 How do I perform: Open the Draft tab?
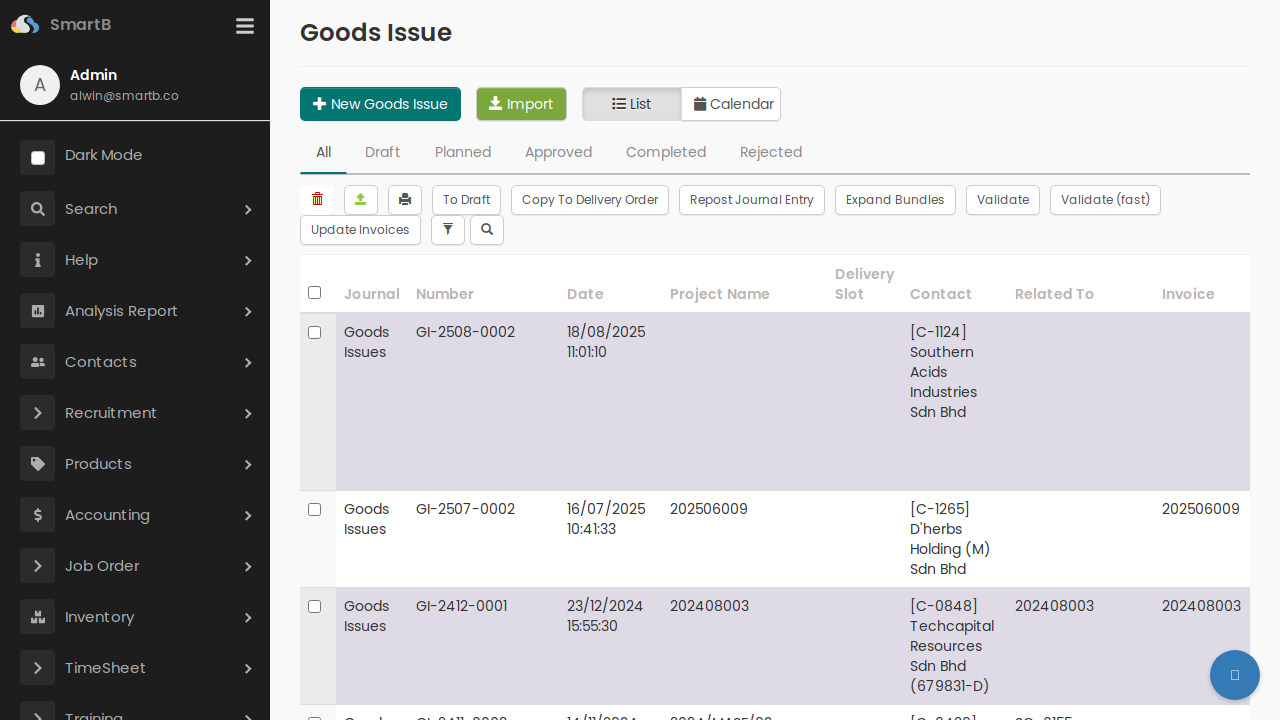382,152
